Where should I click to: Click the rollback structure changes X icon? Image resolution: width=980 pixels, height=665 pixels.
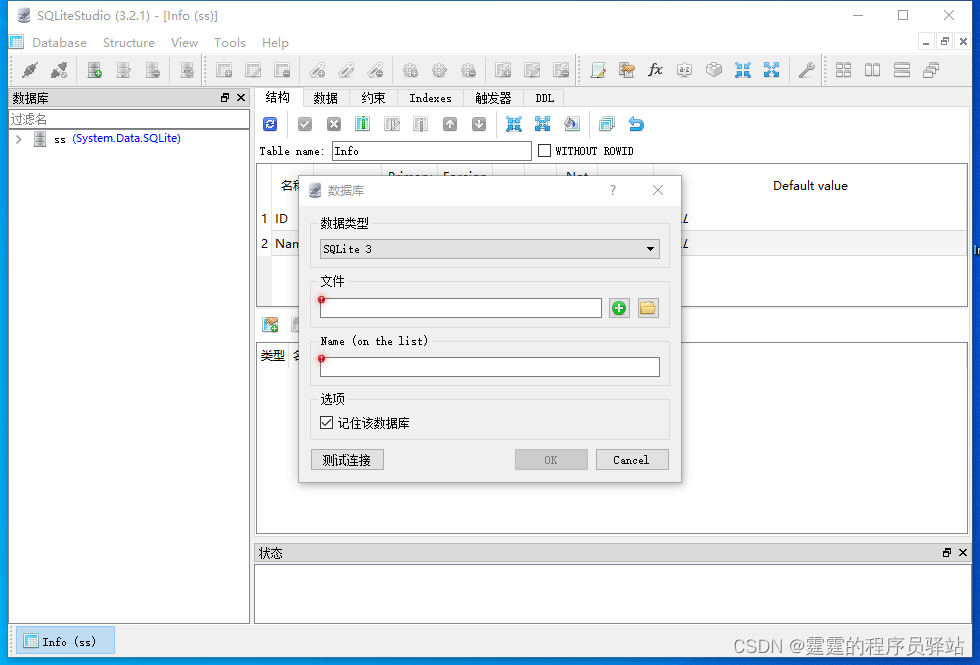(334, 124)
